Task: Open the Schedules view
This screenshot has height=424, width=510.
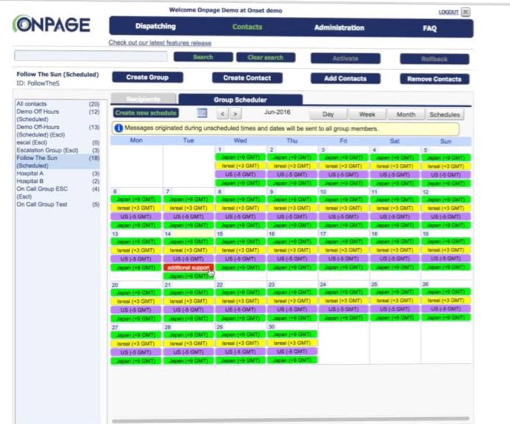Action: click(x=444, y=114)
